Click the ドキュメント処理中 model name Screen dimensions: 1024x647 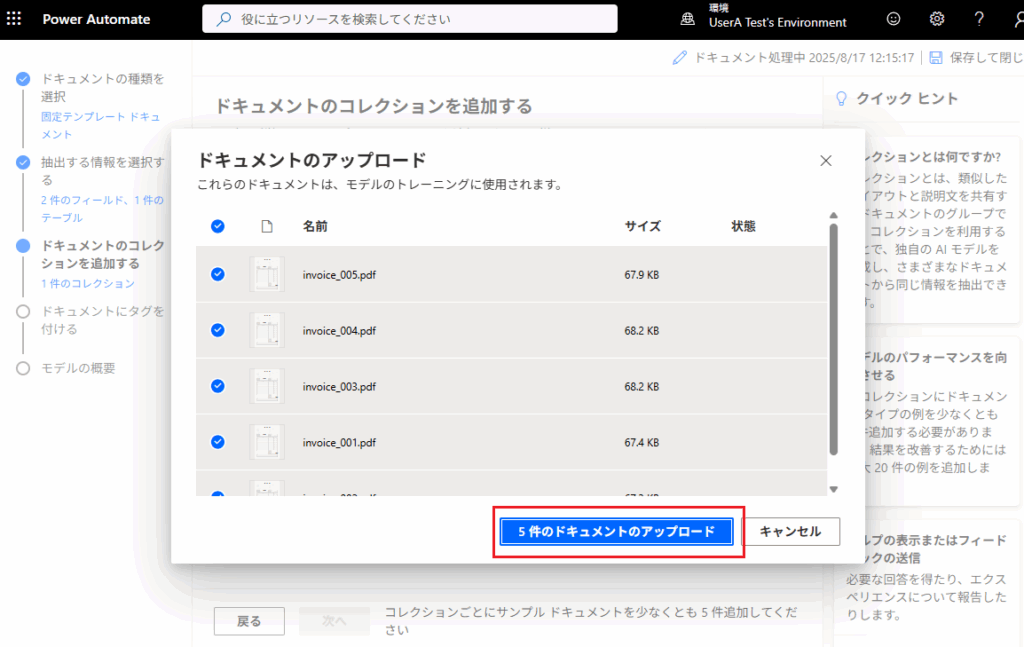click(x=803, y=57)
